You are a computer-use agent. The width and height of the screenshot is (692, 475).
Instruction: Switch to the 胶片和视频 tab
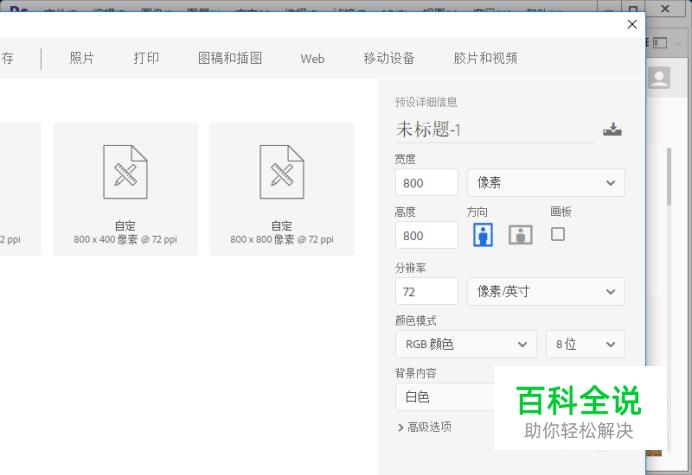coord(485,58)
